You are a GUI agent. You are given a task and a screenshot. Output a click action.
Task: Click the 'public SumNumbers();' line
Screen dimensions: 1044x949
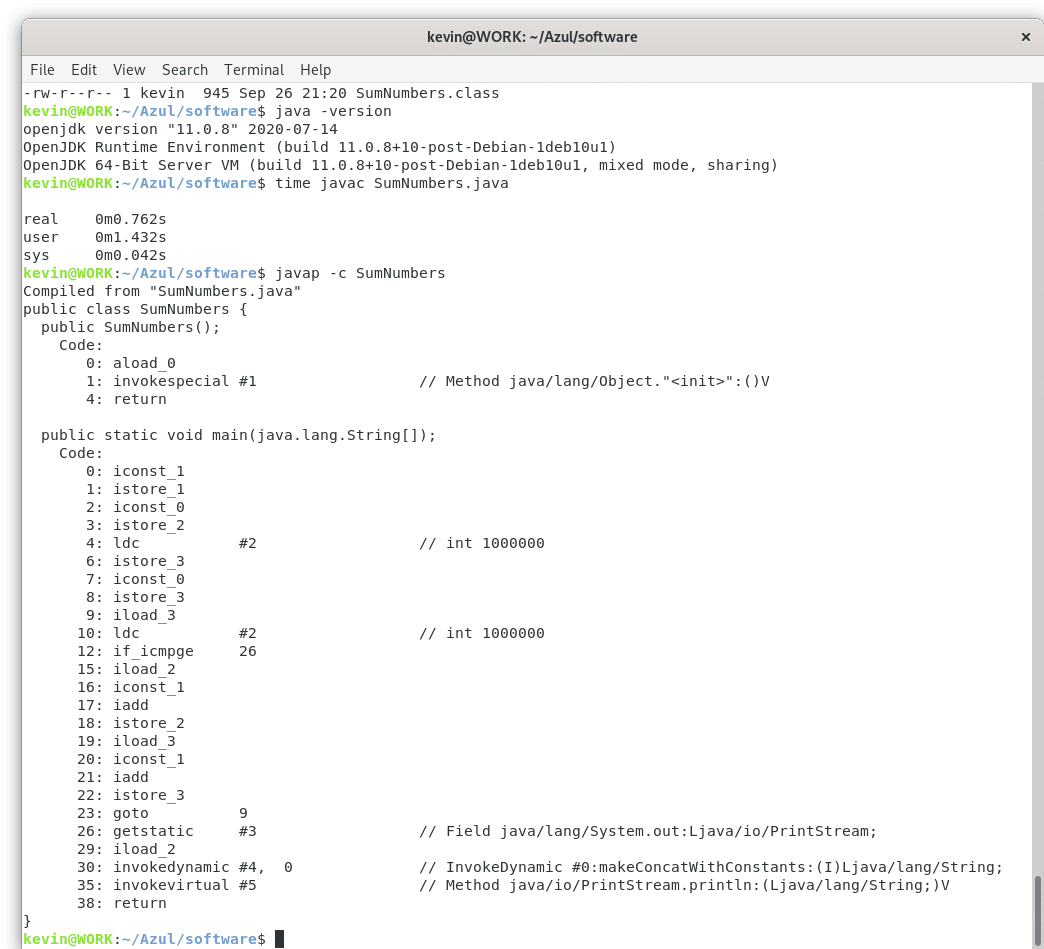point(130,327)
